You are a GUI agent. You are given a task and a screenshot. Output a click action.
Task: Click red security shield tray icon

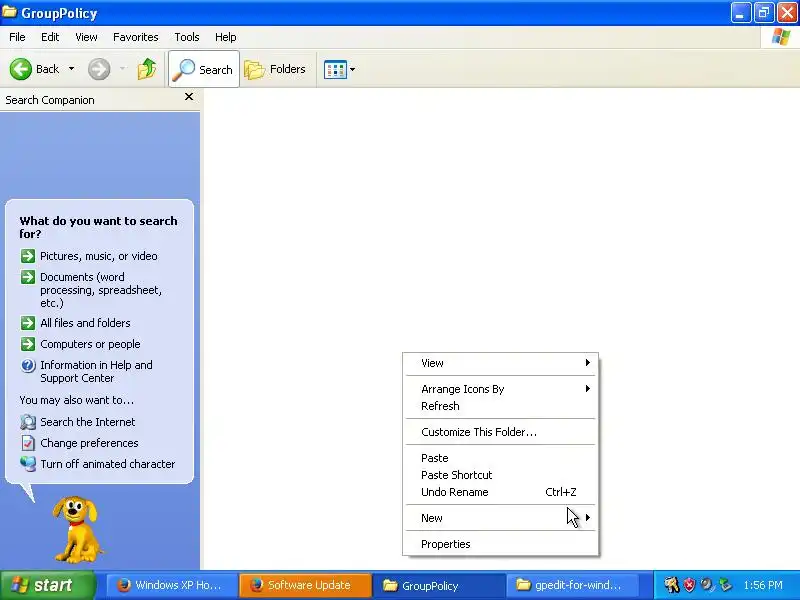[x=689, y=585]
